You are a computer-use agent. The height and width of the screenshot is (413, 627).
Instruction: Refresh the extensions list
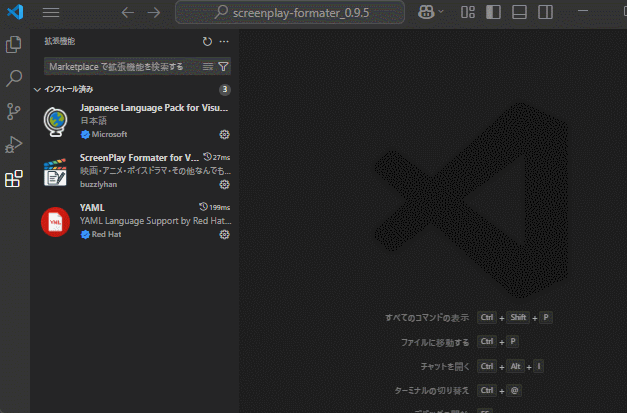pyautogui.click(x=207, y=41)
